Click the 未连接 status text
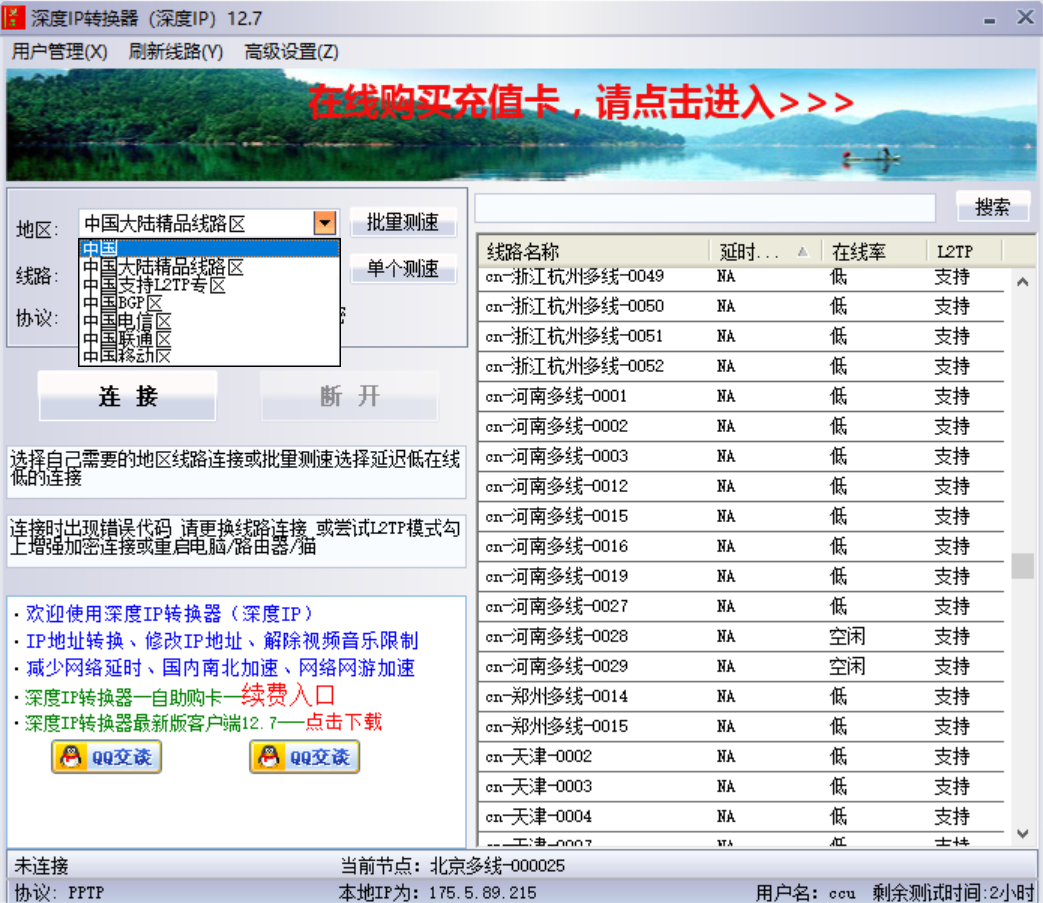 point(41,866)
